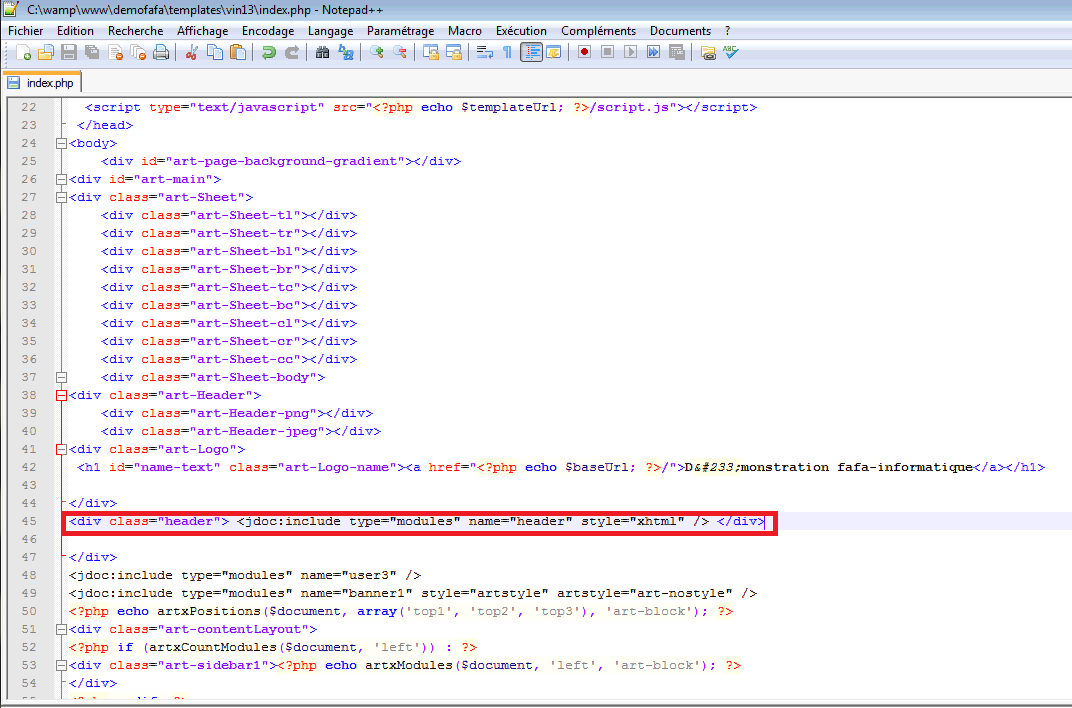This screenshot has height=708, width=1072.
Task: Click the Close All documents icon
Action: pyautogui.click(x=138, y=53)
